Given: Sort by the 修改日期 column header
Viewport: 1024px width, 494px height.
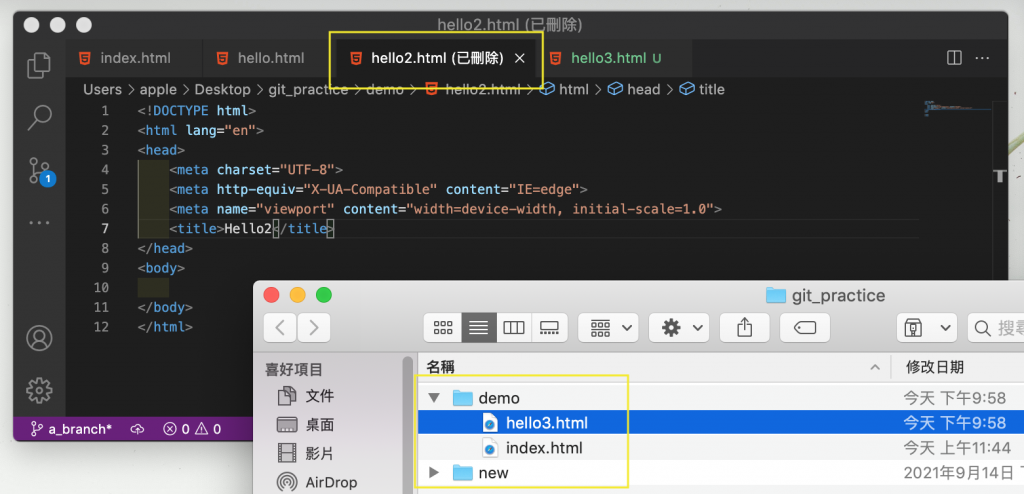Looking at the screenshot, I should tap(958, 367).
